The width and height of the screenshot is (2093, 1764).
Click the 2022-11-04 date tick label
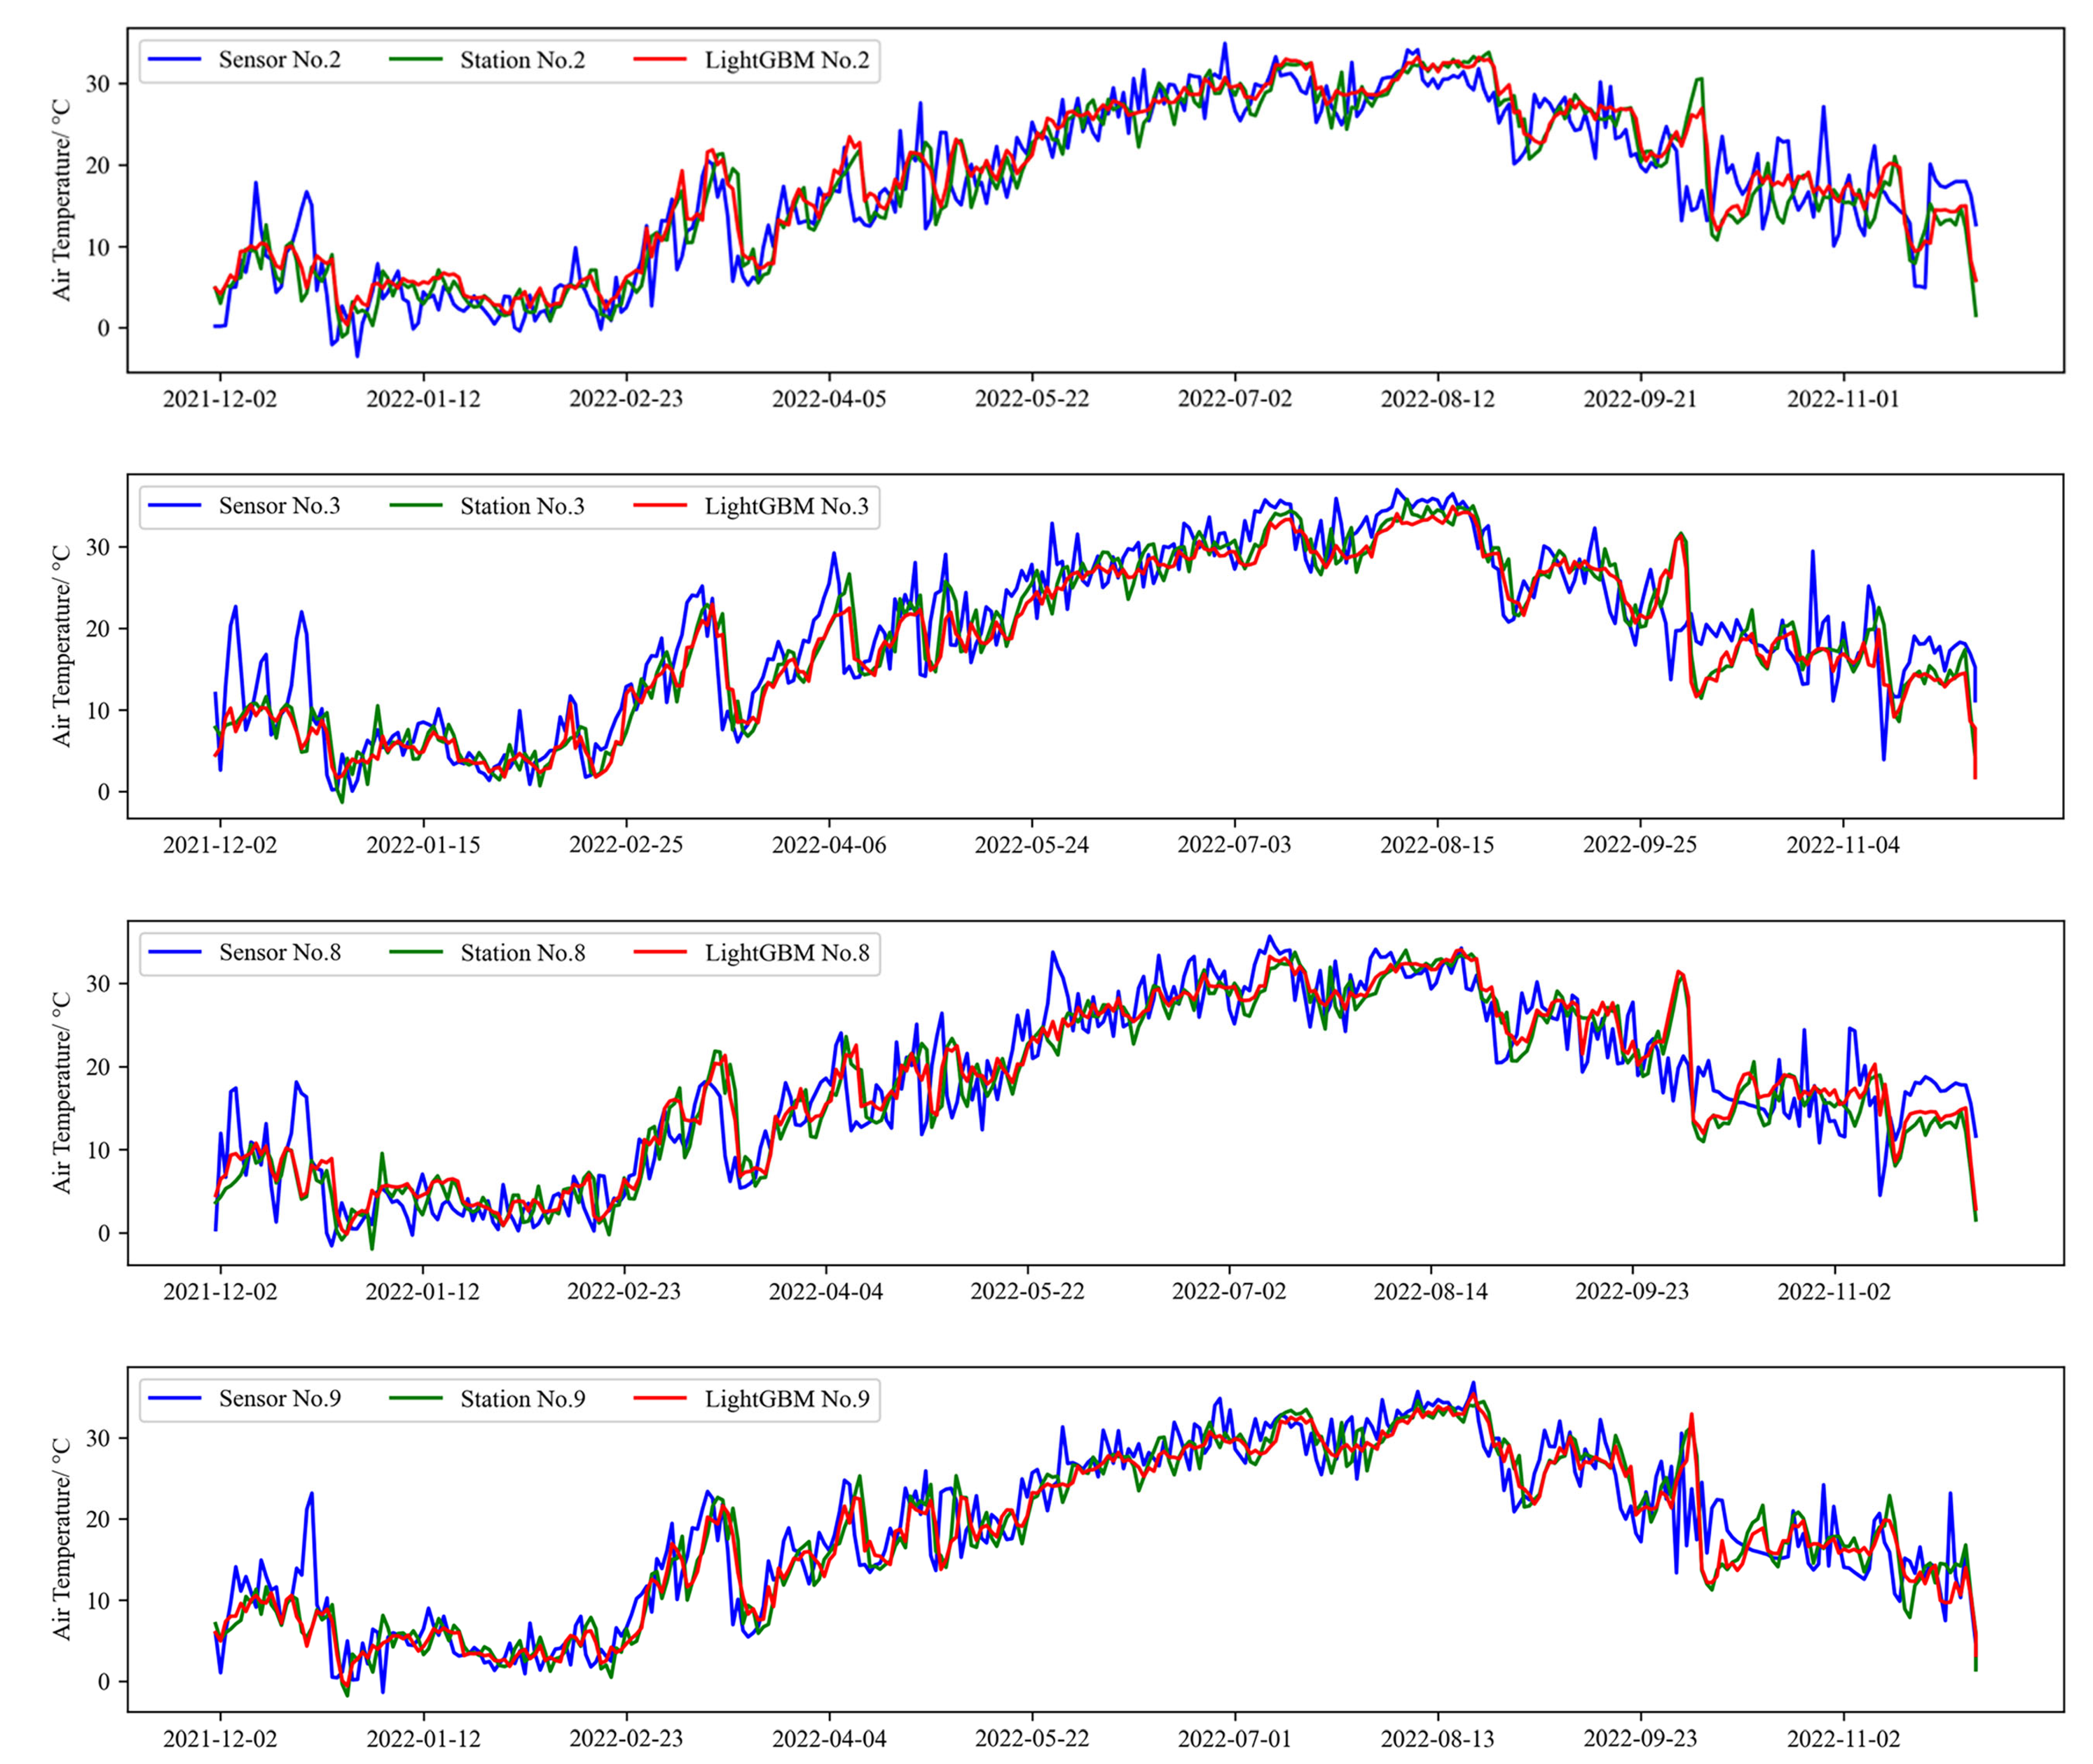click(x=1843, y=845)
